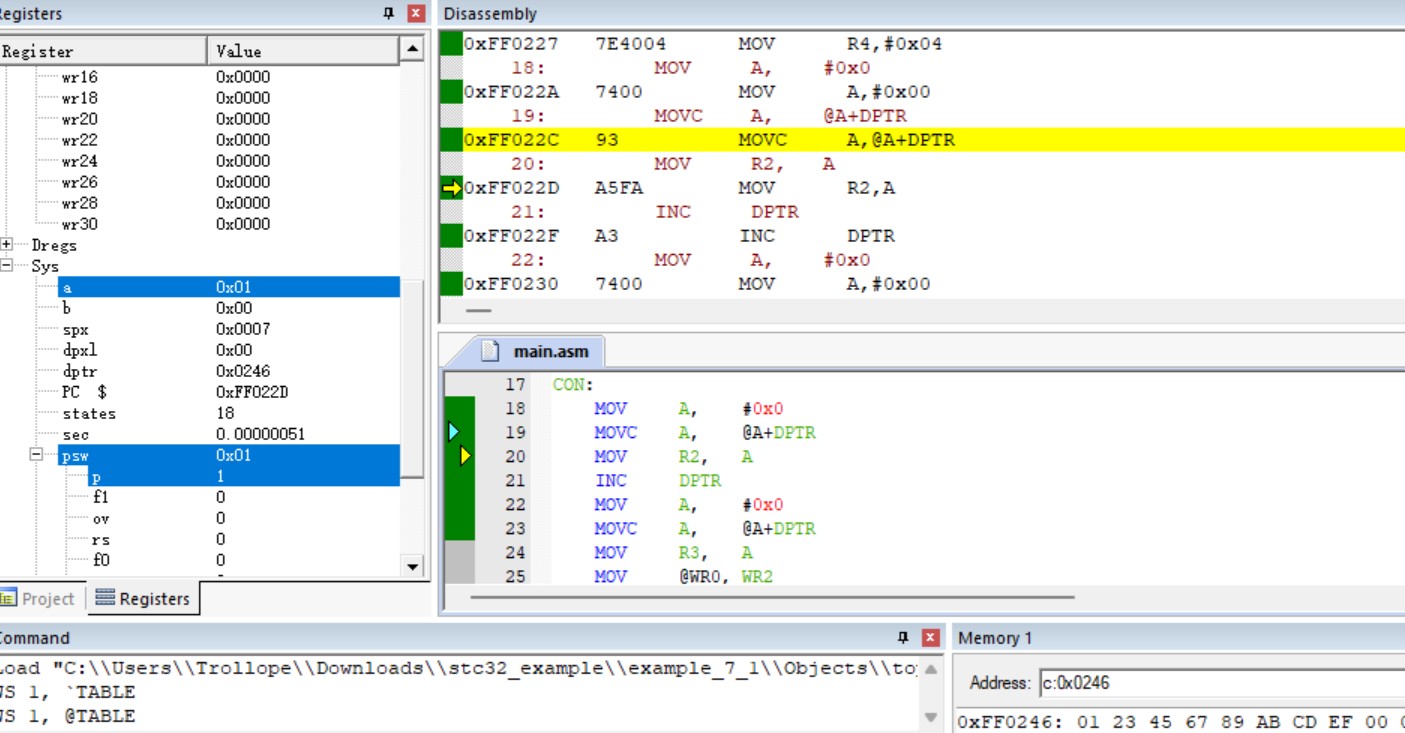Collapse the psw register node
The width and height of the screenshot is (1405, 733).
click(37, 455)
